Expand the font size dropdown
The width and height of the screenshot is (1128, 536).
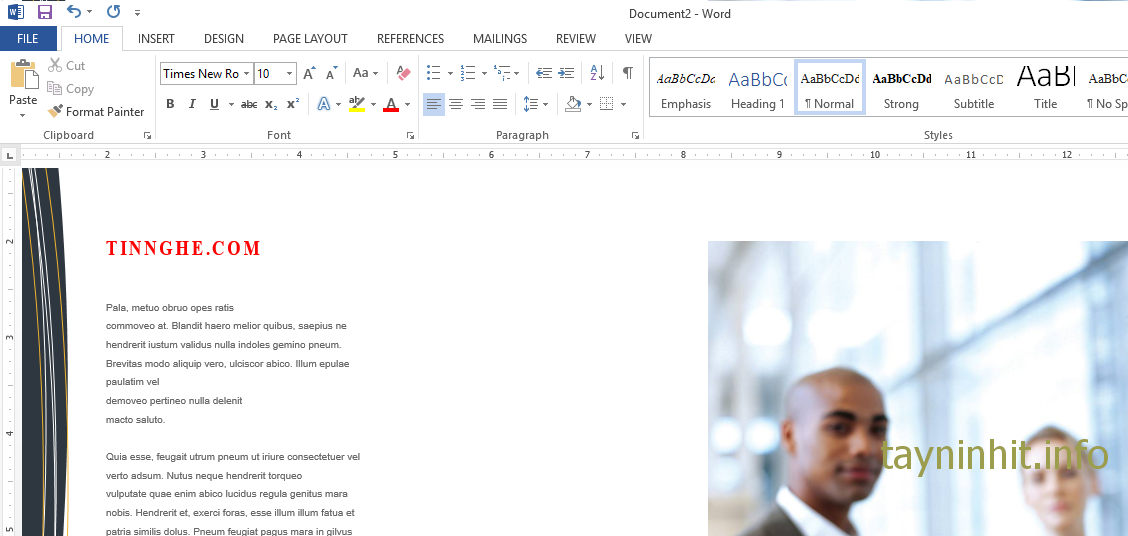290,73
